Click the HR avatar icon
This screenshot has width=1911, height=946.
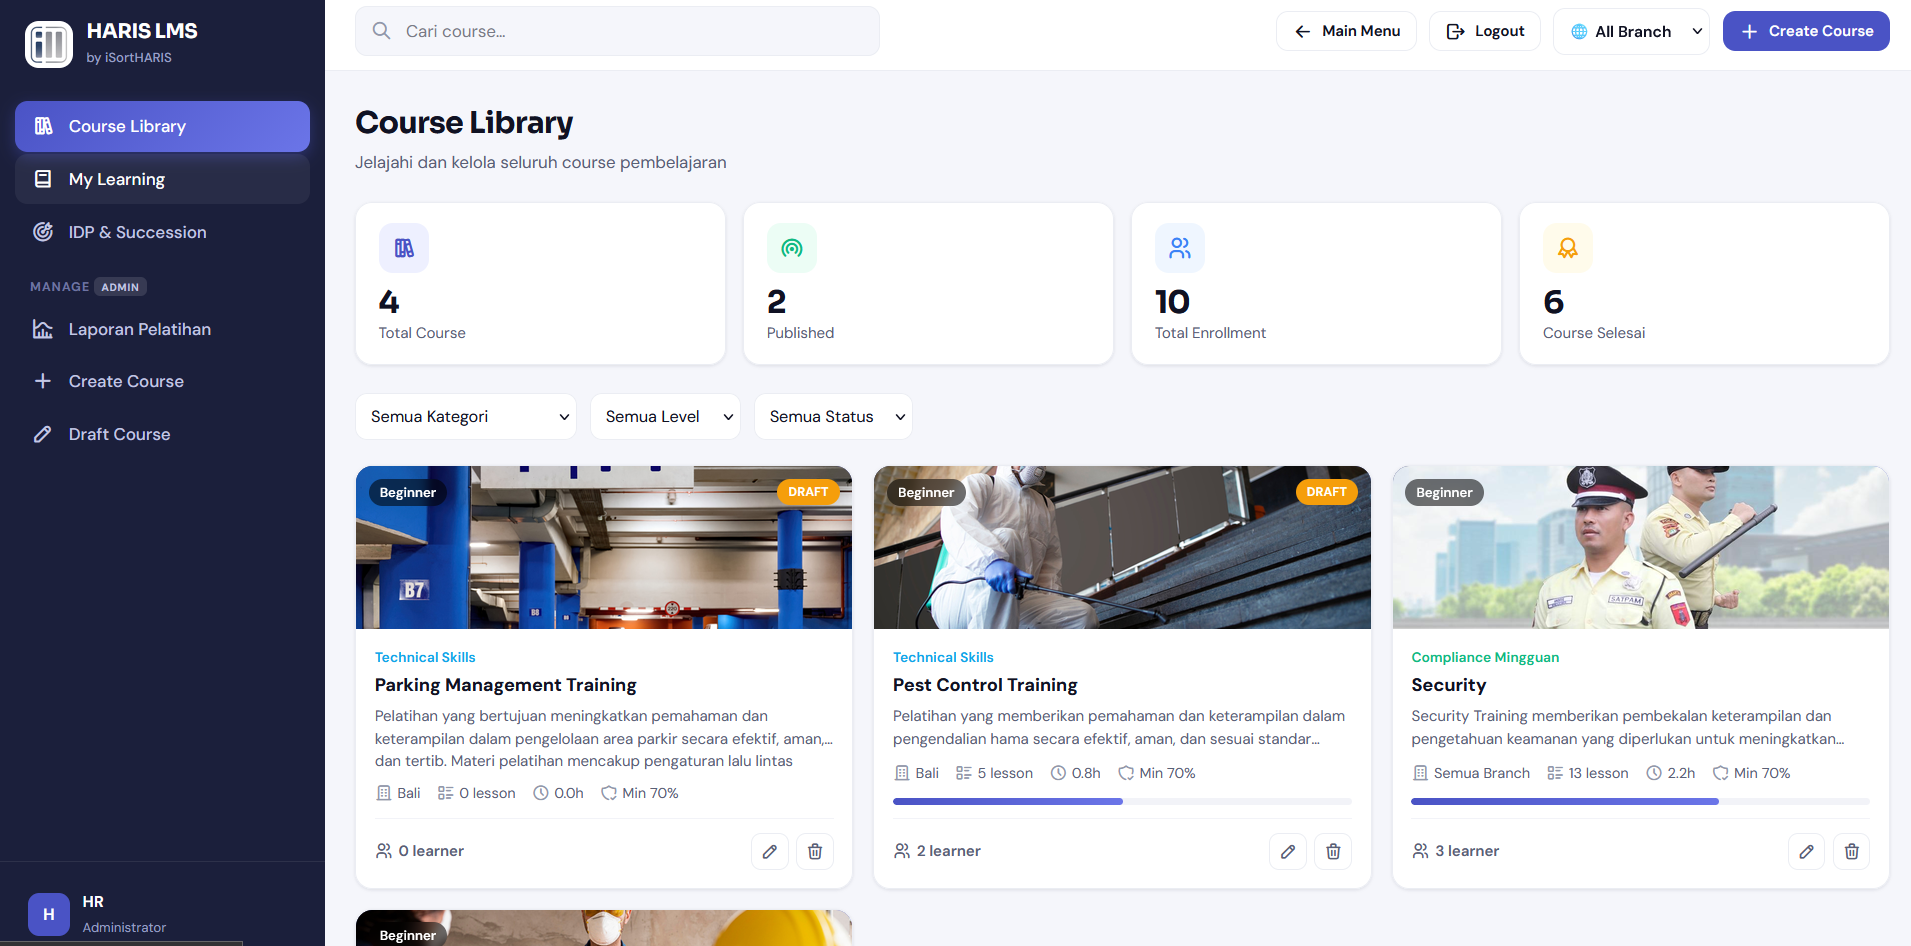pos(49,914)
